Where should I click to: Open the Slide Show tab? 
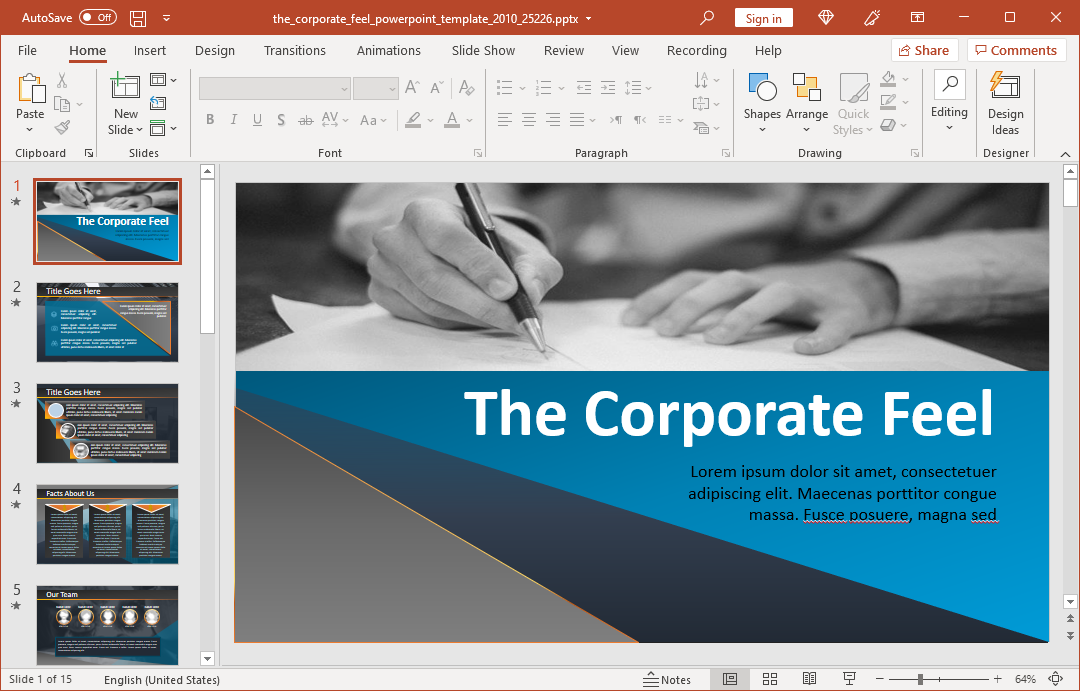(x=483, y=50)
